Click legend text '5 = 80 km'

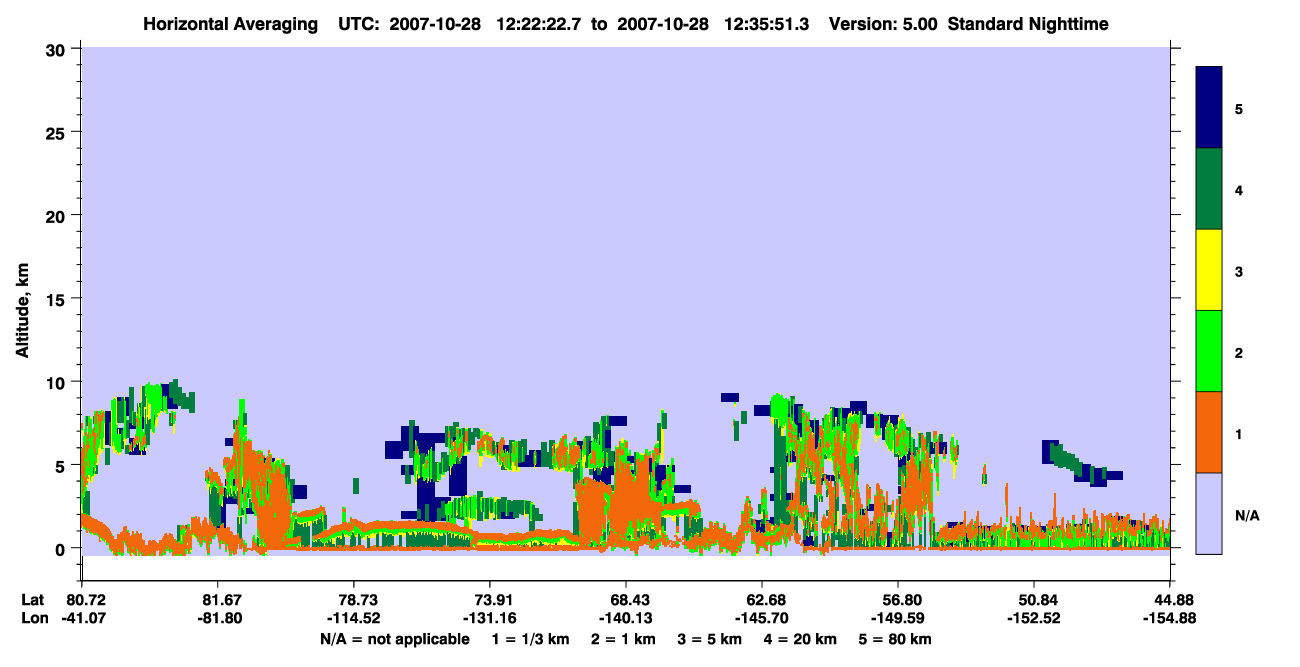(894, 639)
